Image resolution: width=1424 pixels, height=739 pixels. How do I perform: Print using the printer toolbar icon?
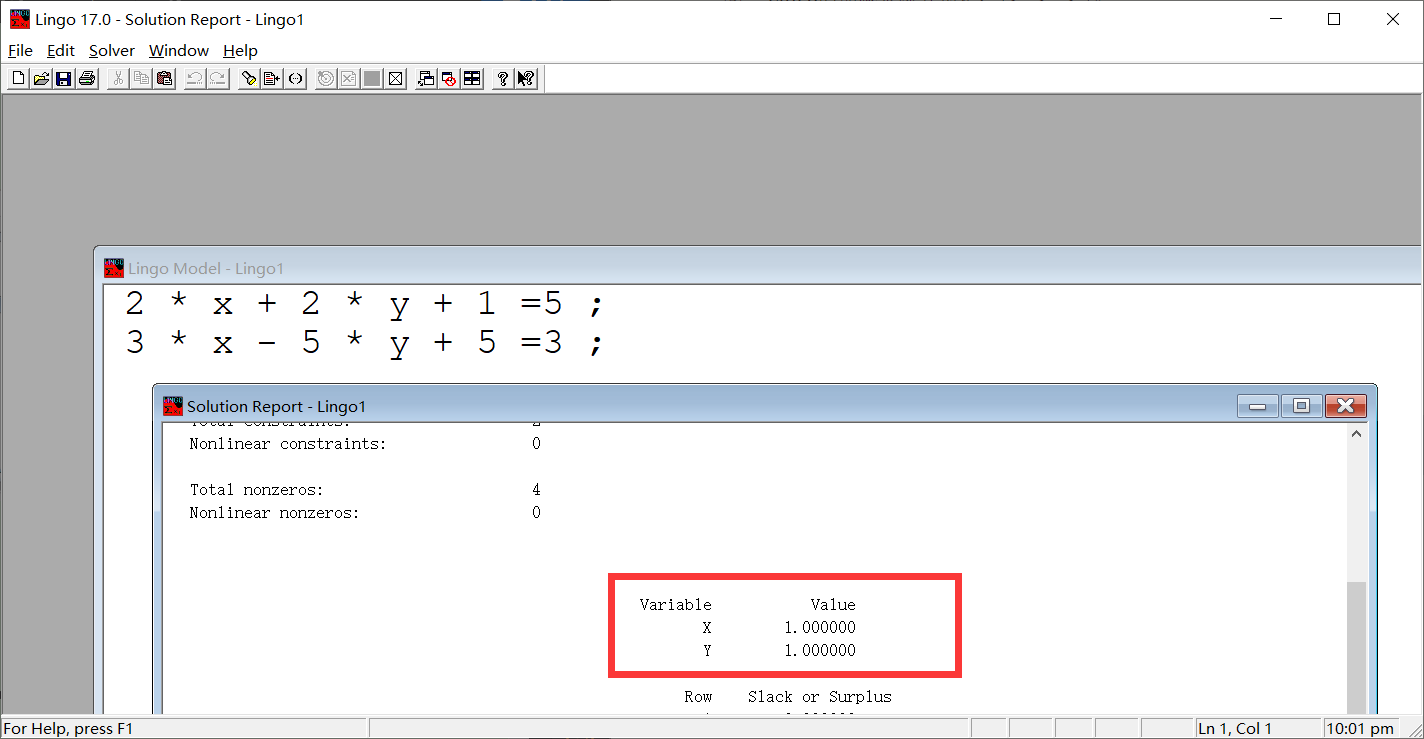(87, 79)
